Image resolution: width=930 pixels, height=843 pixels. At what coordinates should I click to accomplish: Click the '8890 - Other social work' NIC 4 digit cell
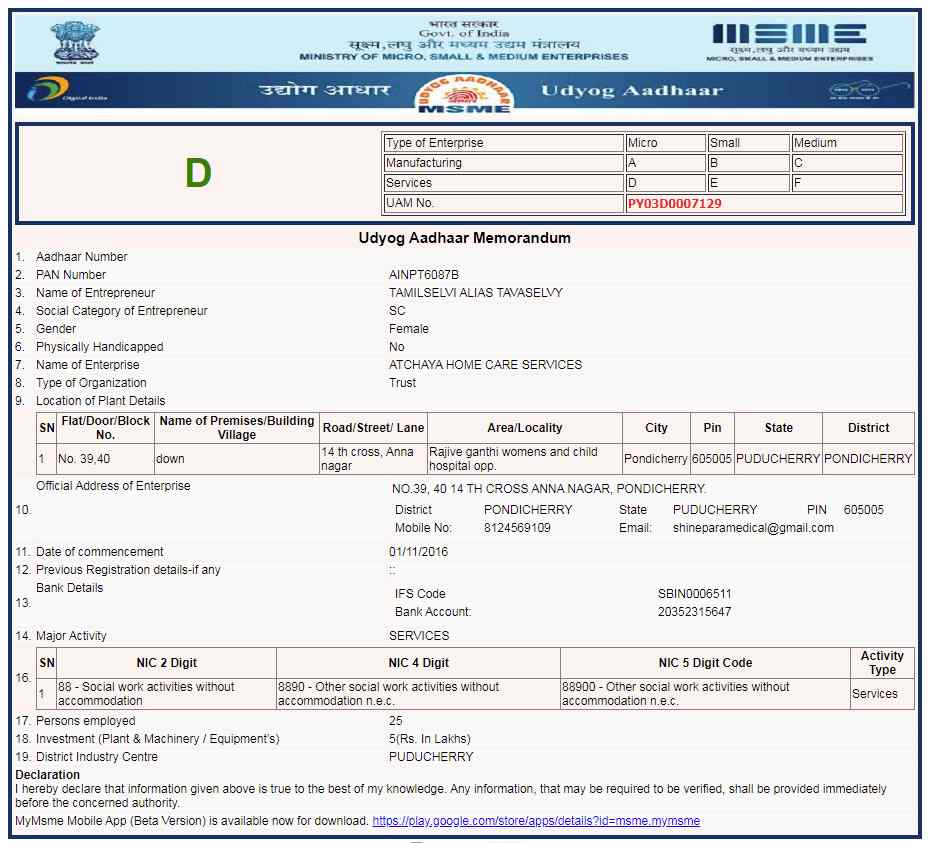click(x=418, y=694)
